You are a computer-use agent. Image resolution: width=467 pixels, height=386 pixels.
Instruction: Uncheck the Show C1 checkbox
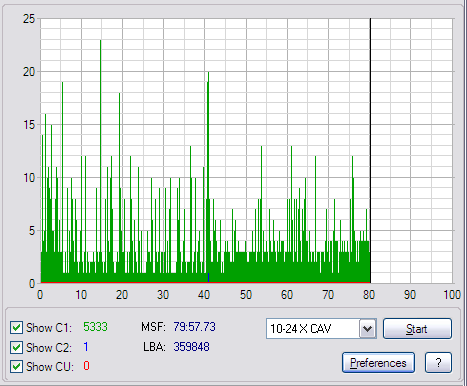coord(16,327)
